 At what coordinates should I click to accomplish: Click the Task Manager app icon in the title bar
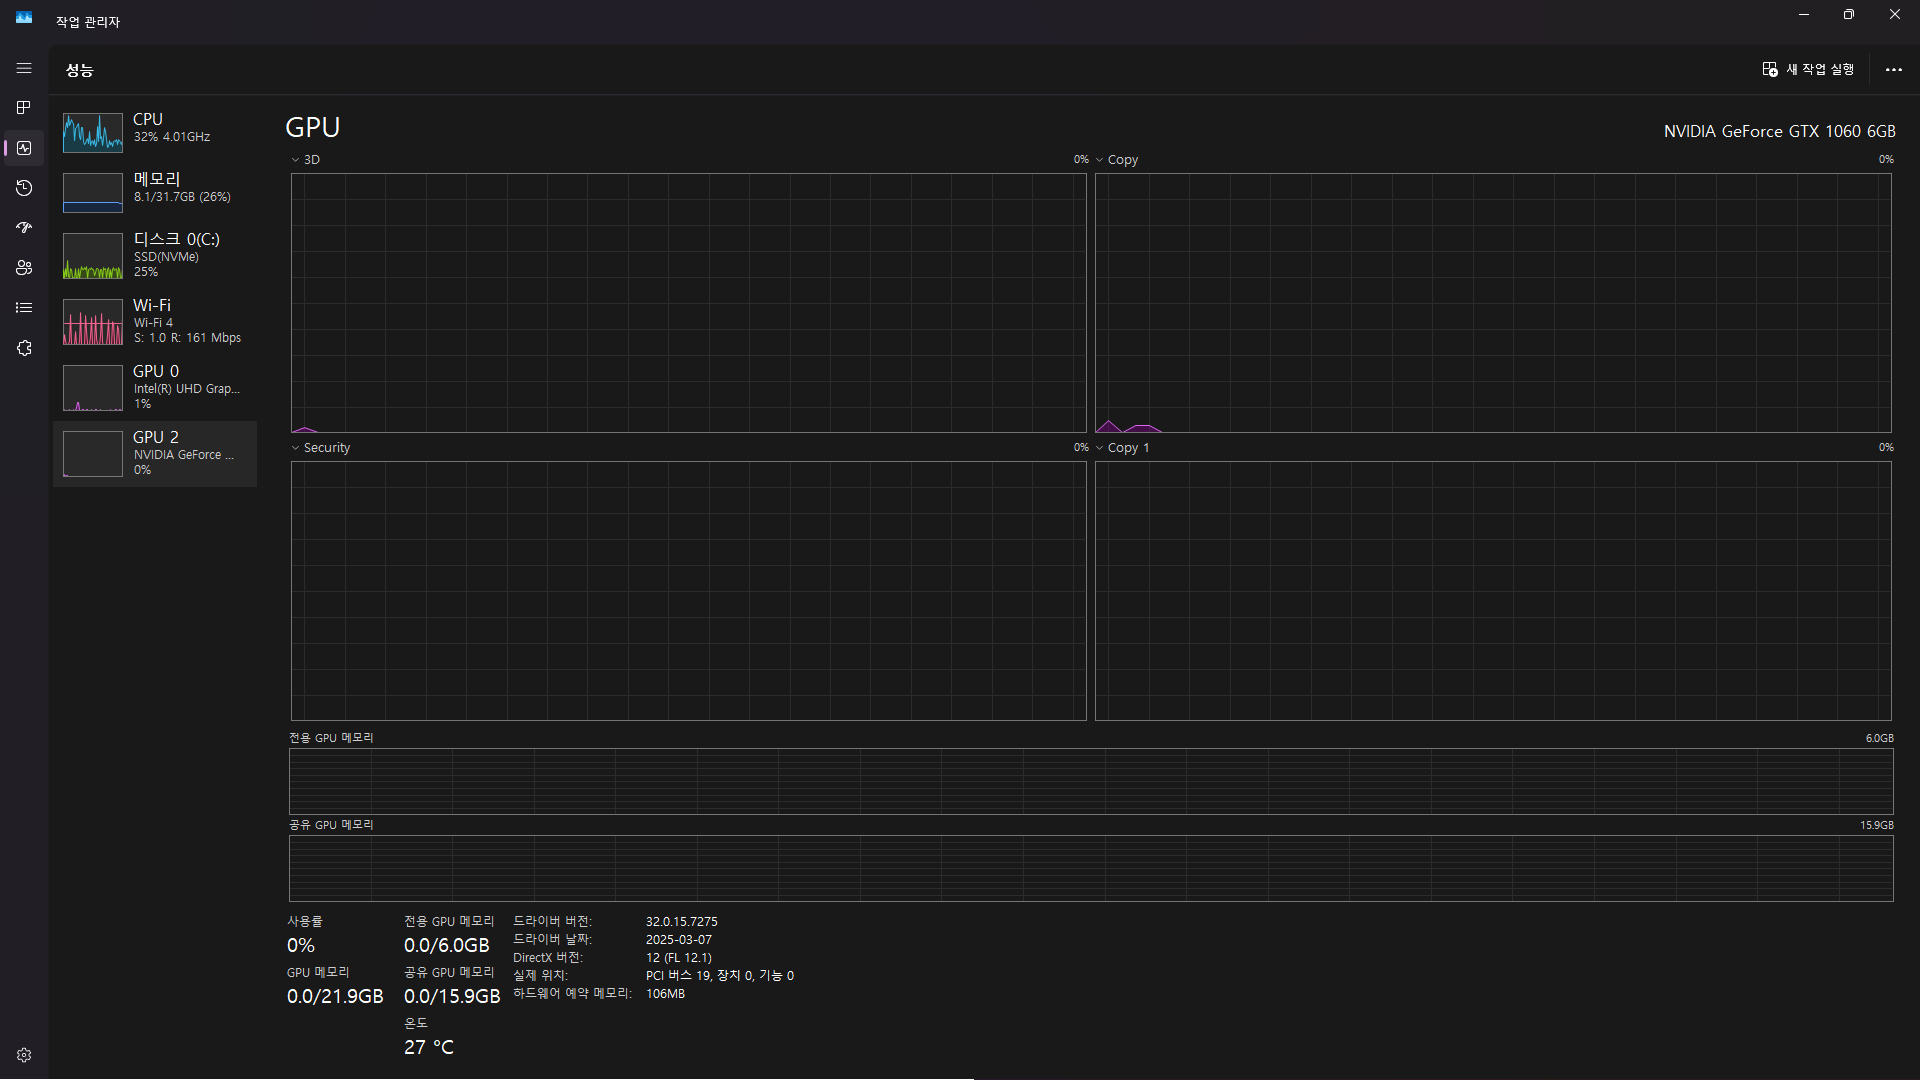point(24,18)
